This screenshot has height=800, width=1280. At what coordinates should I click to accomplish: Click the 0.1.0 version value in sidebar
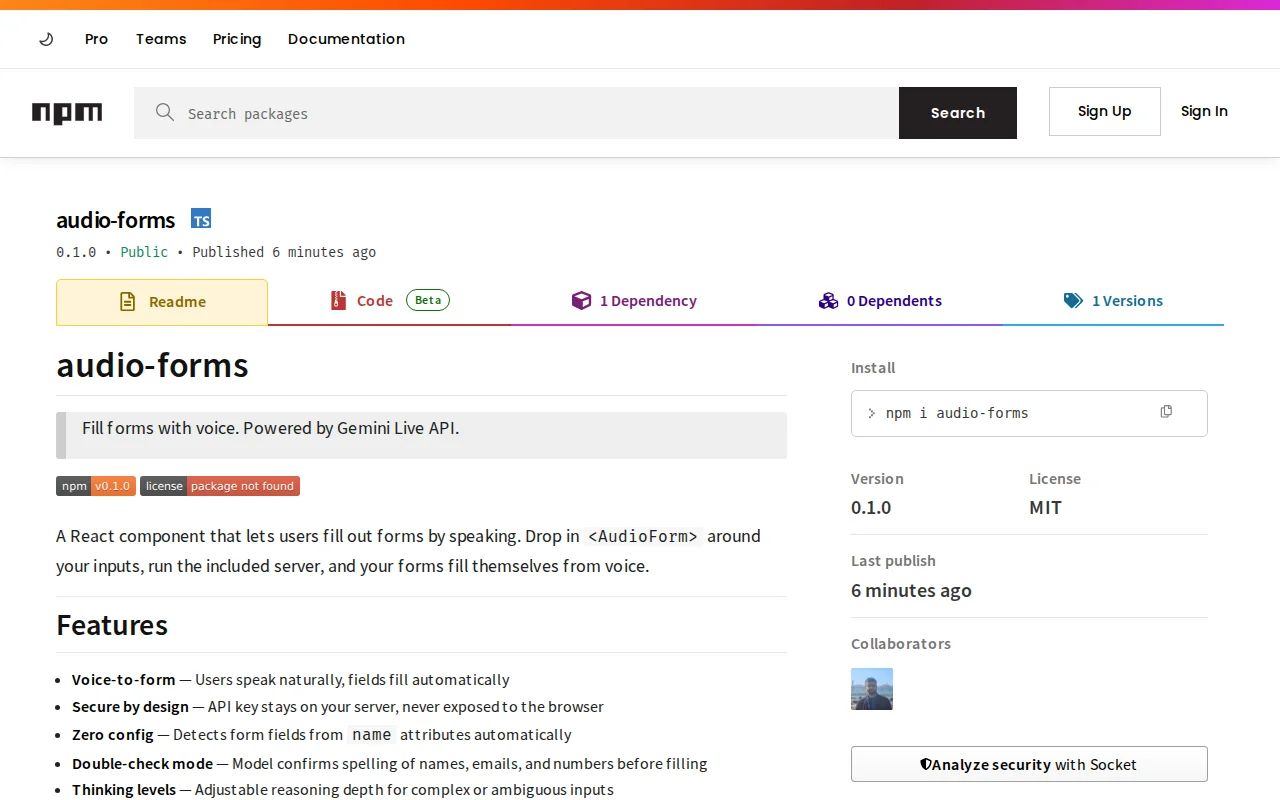pyautogui.click(x=871, y=507)
